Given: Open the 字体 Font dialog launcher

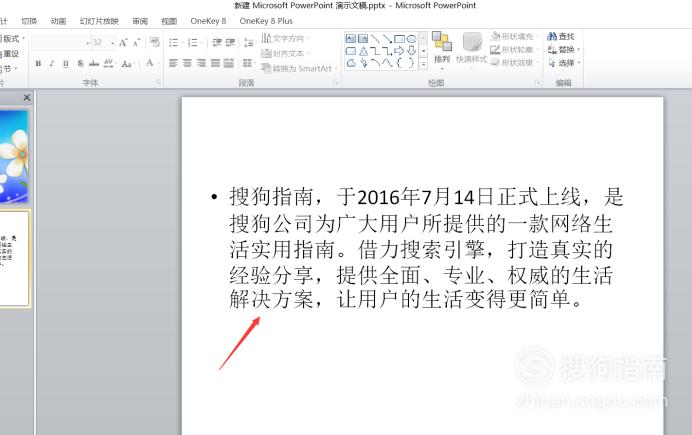Looking at the screenshot, I should coord(158,82).
